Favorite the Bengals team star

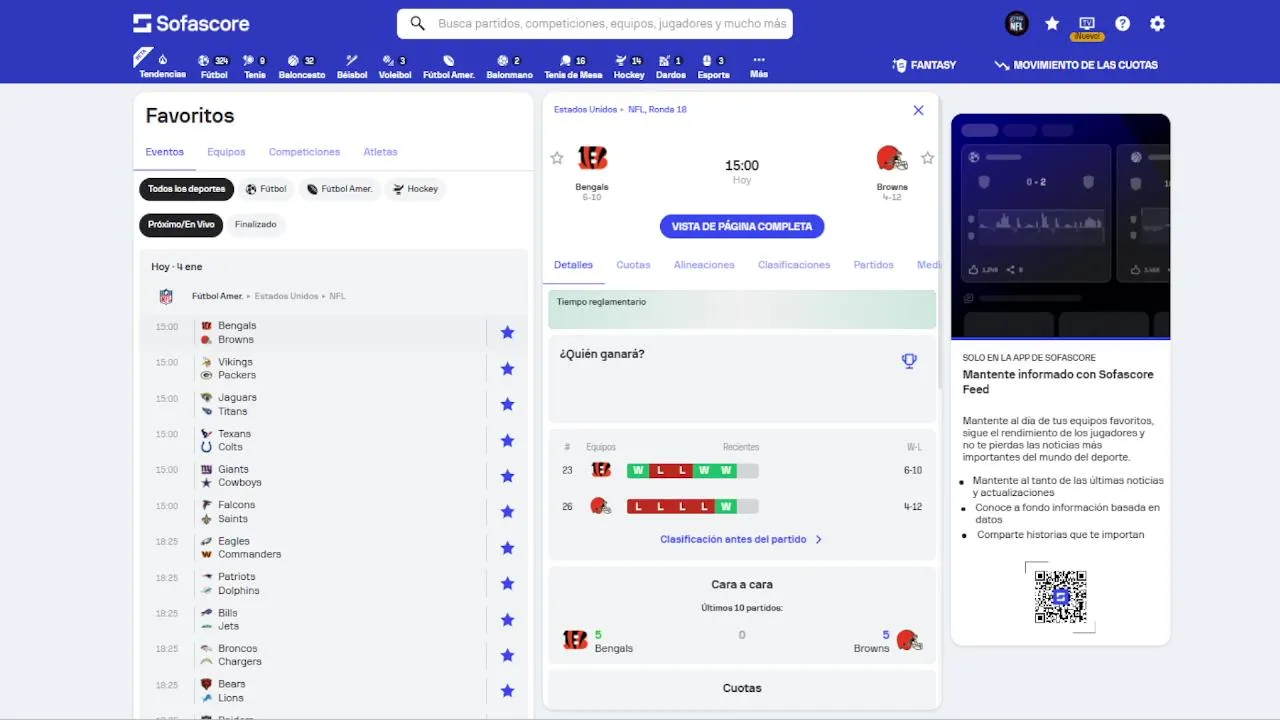557,158
